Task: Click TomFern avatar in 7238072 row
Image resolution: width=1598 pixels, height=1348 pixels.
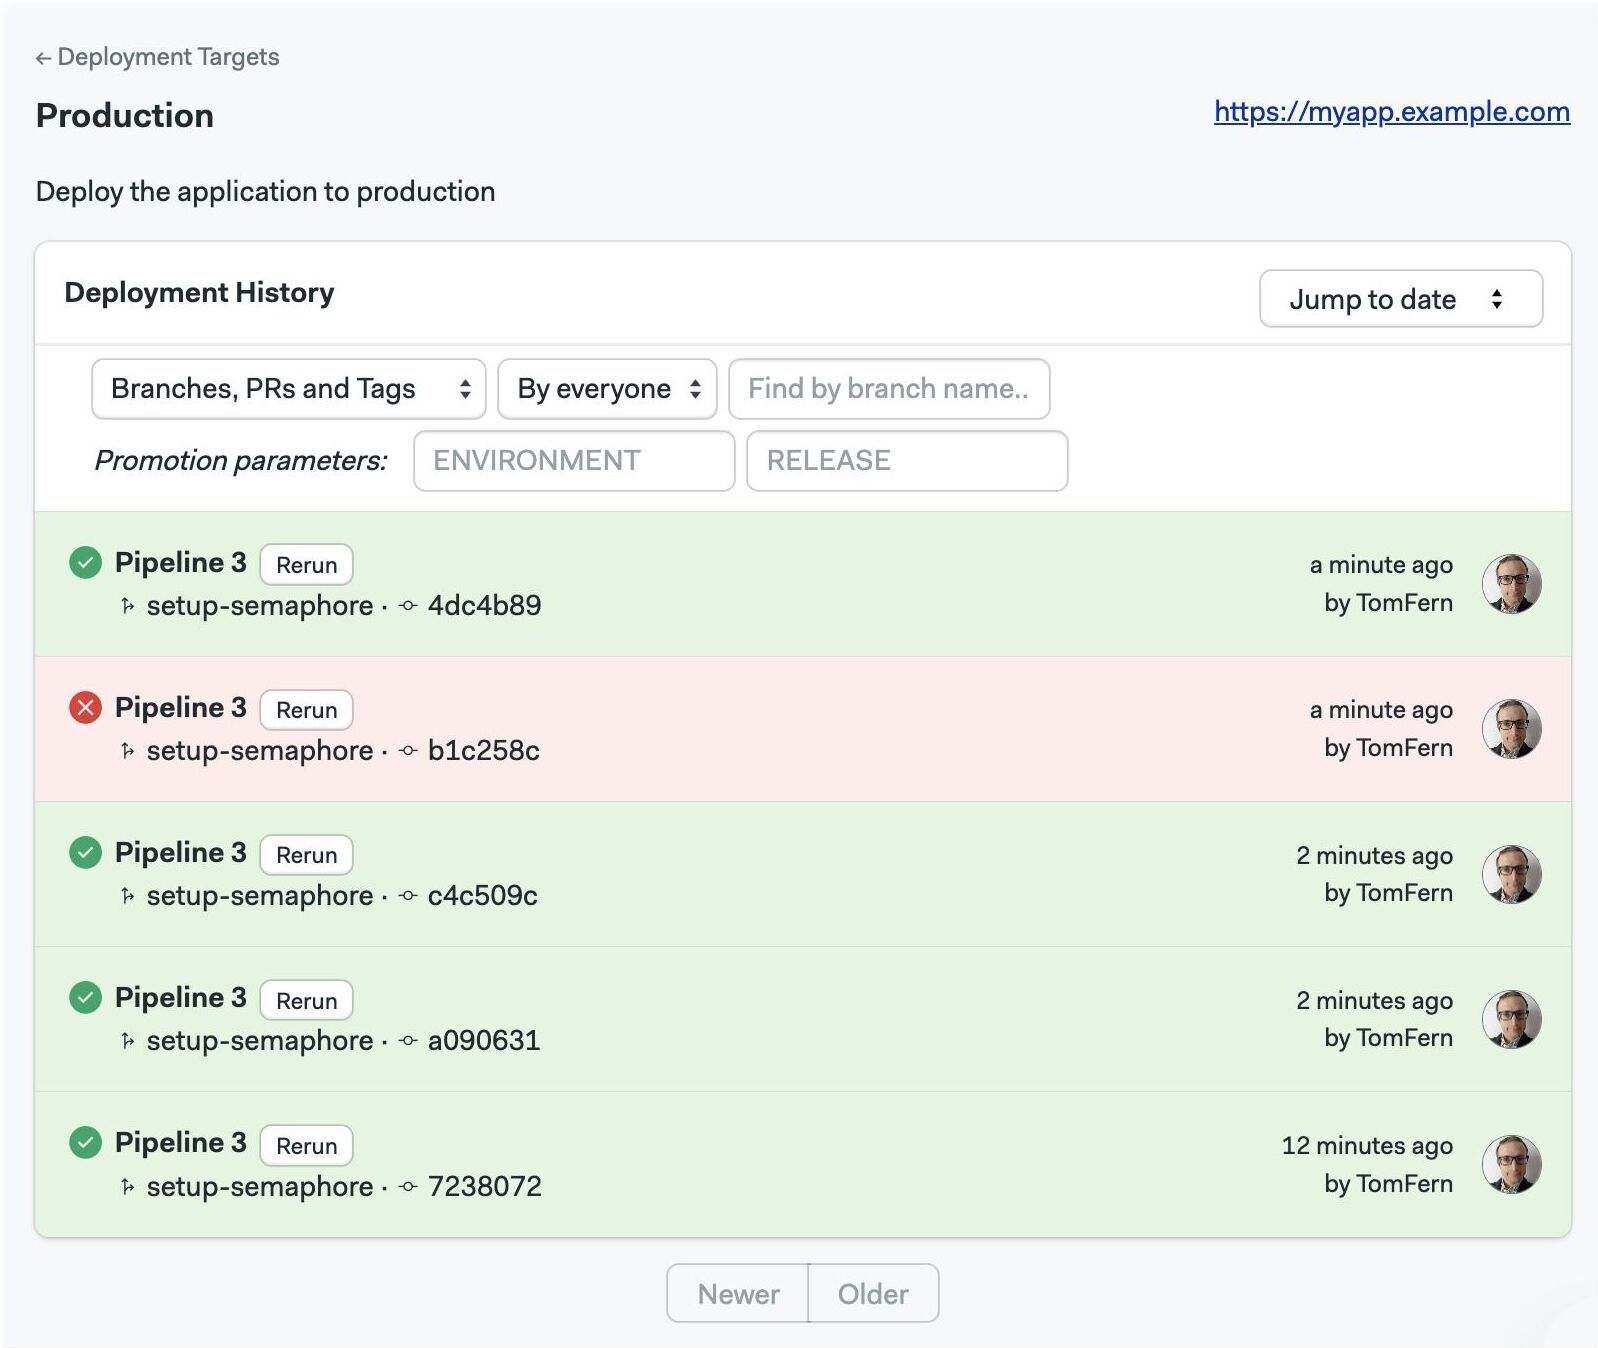Action: 1511,1165
